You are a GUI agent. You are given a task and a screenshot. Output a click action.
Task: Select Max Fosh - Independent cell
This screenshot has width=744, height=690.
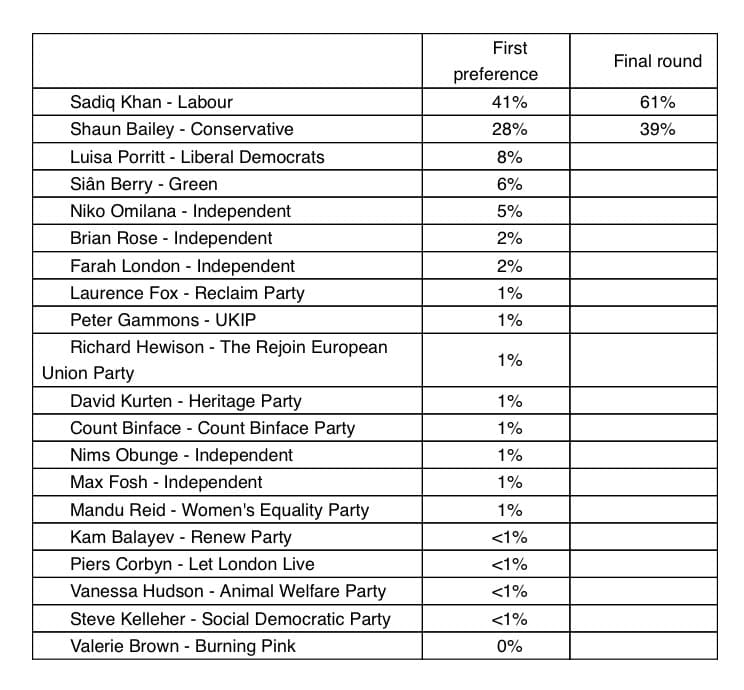pos(227,482)
